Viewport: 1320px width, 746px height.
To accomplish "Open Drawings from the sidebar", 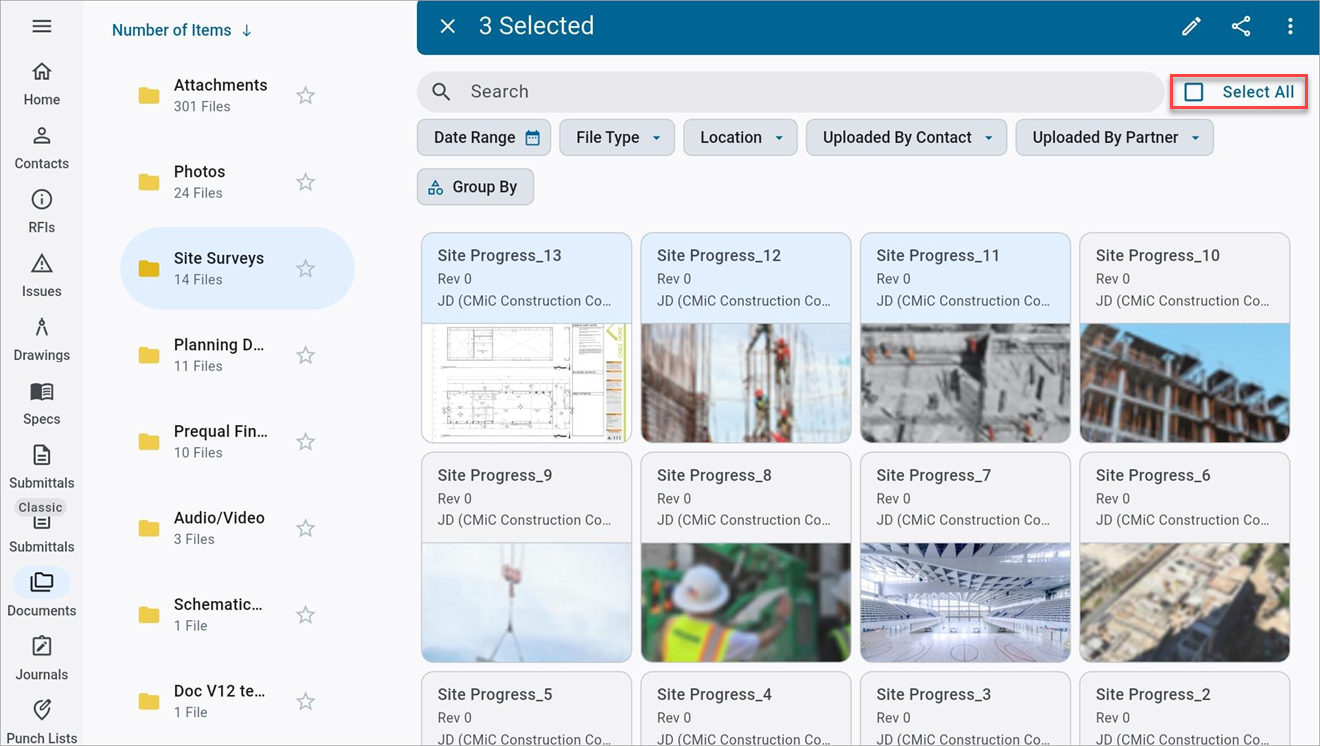I will 42,340.
